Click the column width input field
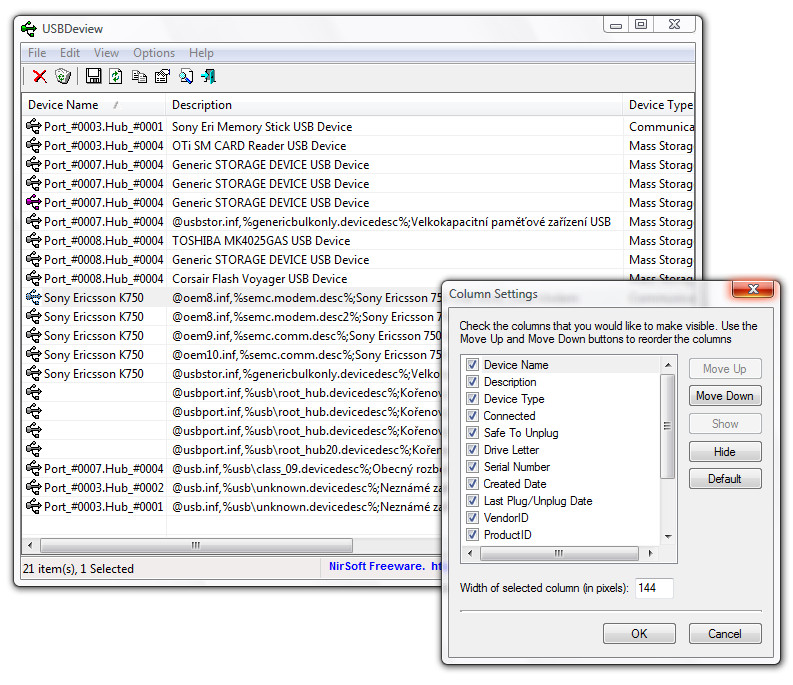This screenshot has height=685, width=793. pyautogui.click(x=654, y=588)
